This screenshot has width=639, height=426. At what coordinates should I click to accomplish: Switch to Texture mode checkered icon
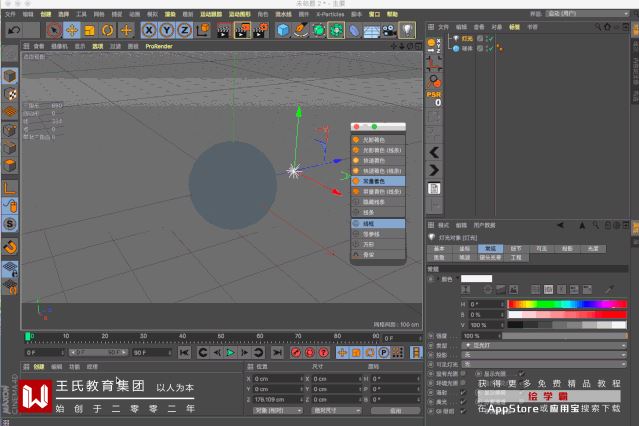pyautogui.click(x=10, y=94)
